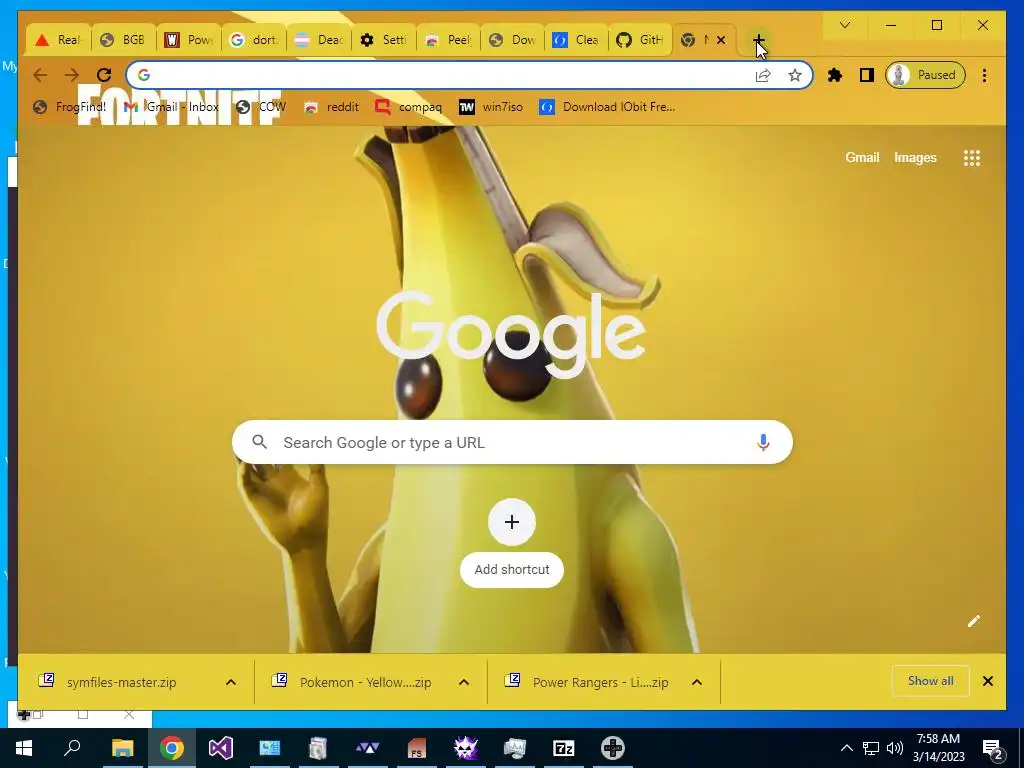The width and height of the screenshot is (1024, 768).
Task: Click the Images link on the page
Action: click(915, 157)
